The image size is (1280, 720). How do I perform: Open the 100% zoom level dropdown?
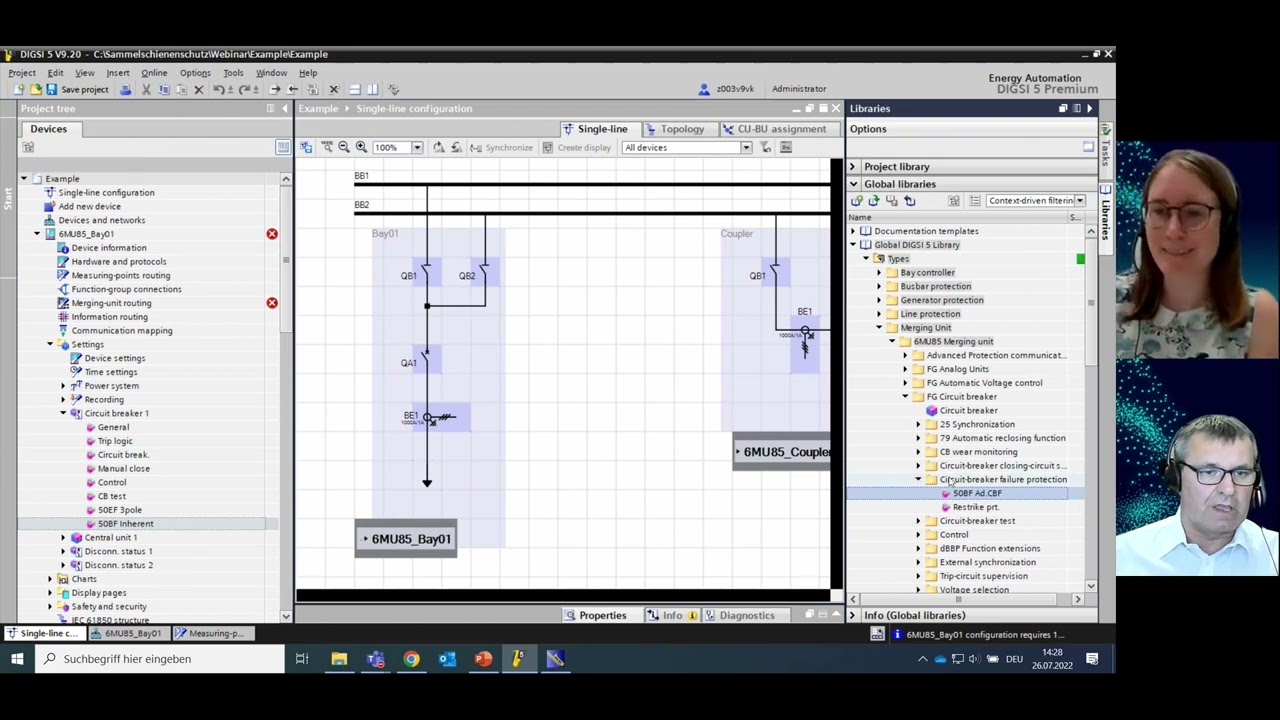tap(417, 148)
